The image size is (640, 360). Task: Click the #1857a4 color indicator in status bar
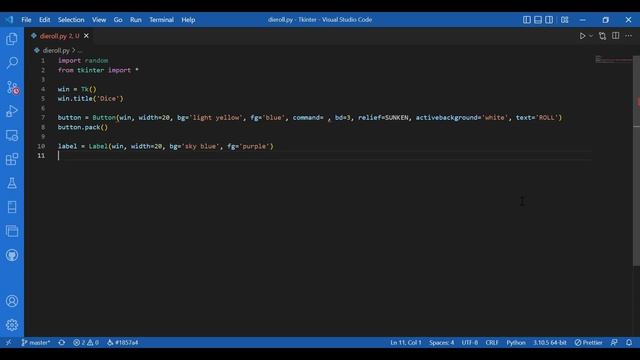(x=123, y=342)
